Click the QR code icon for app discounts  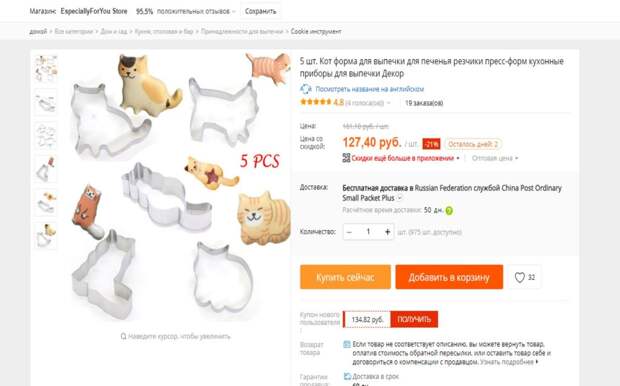(346, 158)
